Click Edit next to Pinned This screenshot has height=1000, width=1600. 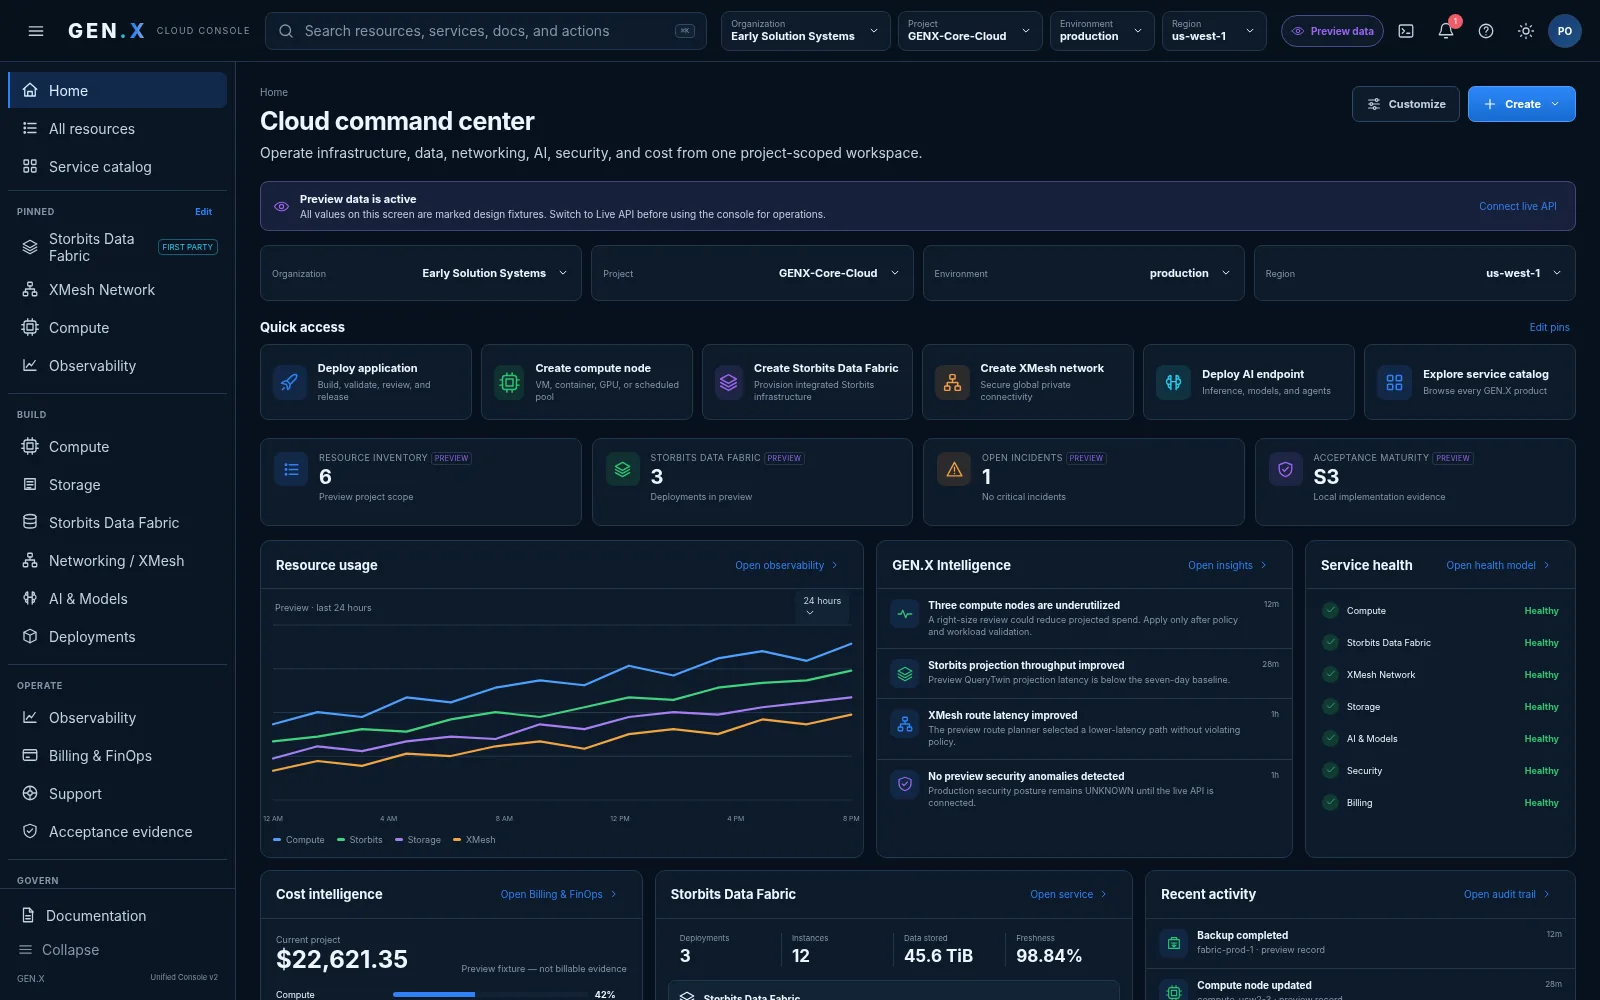(203, 212)
